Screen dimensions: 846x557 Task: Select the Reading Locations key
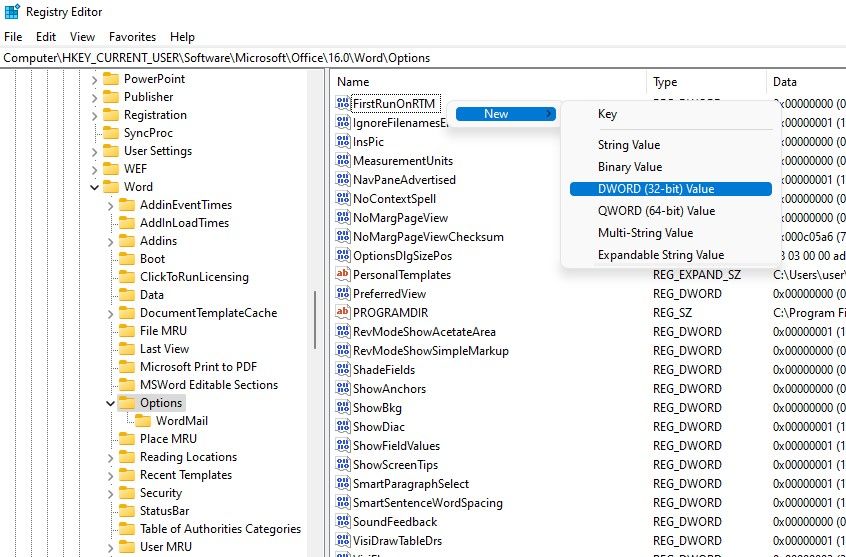pyautogui.click(x=188, y=457)
